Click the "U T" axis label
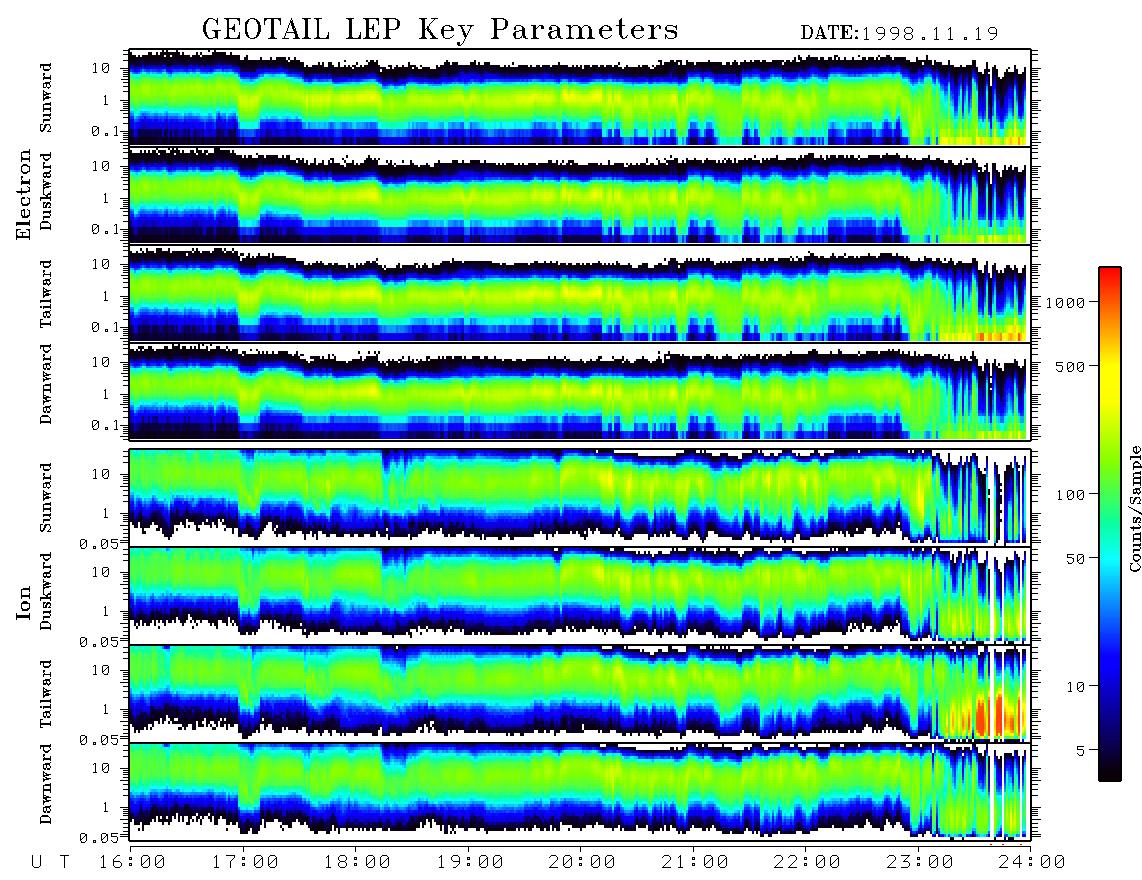The width and height of the screenshot is (1142, 880). pyautogui.click(x=50, y=863)
